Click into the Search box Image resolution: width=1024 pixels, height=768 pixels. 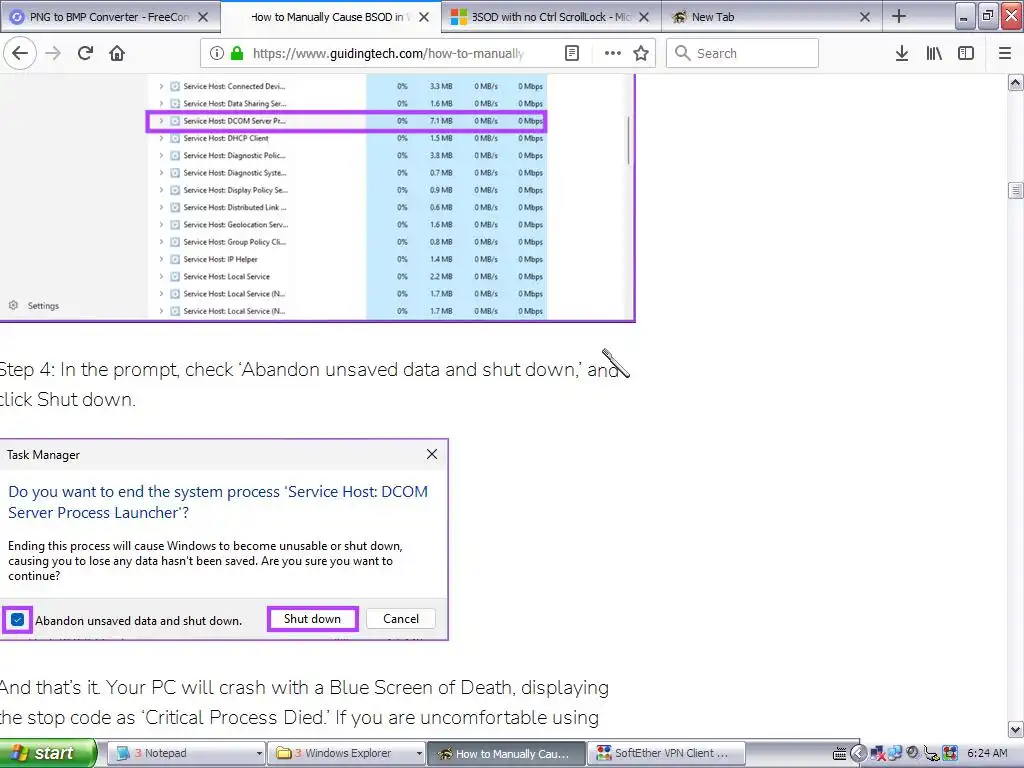(742, 53)
